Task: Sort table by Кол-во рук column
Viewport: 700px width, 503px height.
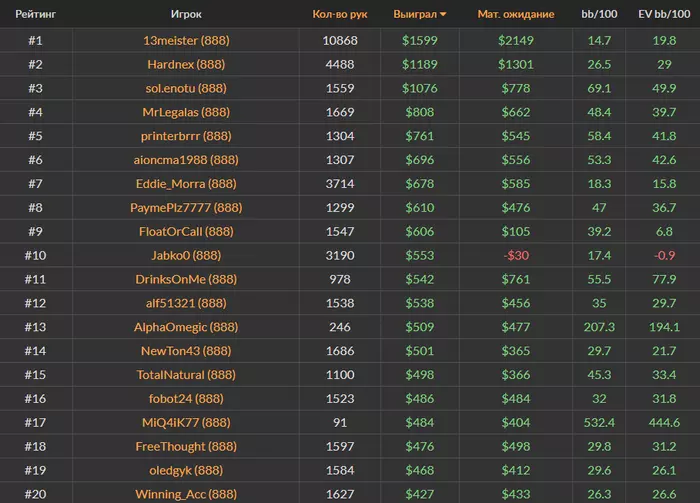Action: tap(340, 15)
